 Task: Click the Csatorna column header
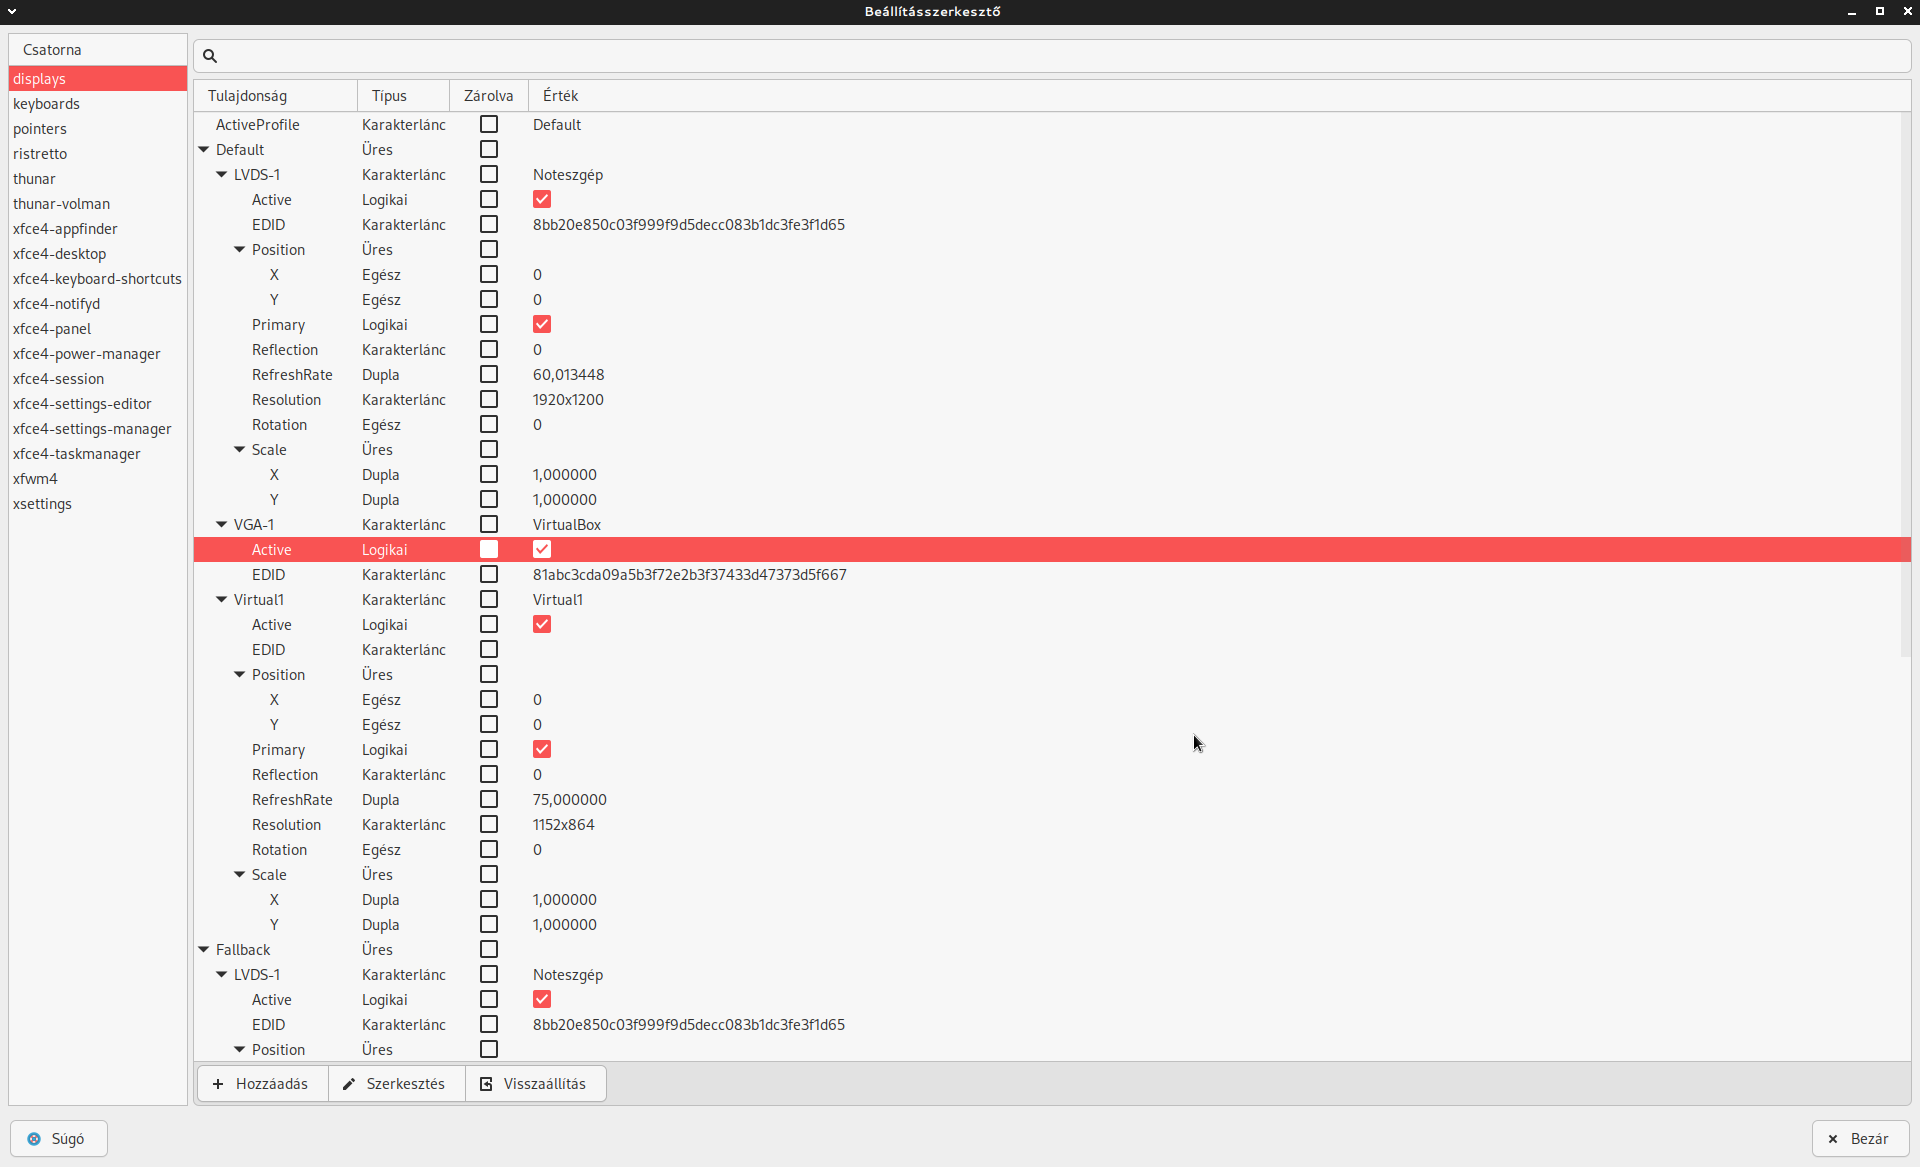tap(98, 50)
